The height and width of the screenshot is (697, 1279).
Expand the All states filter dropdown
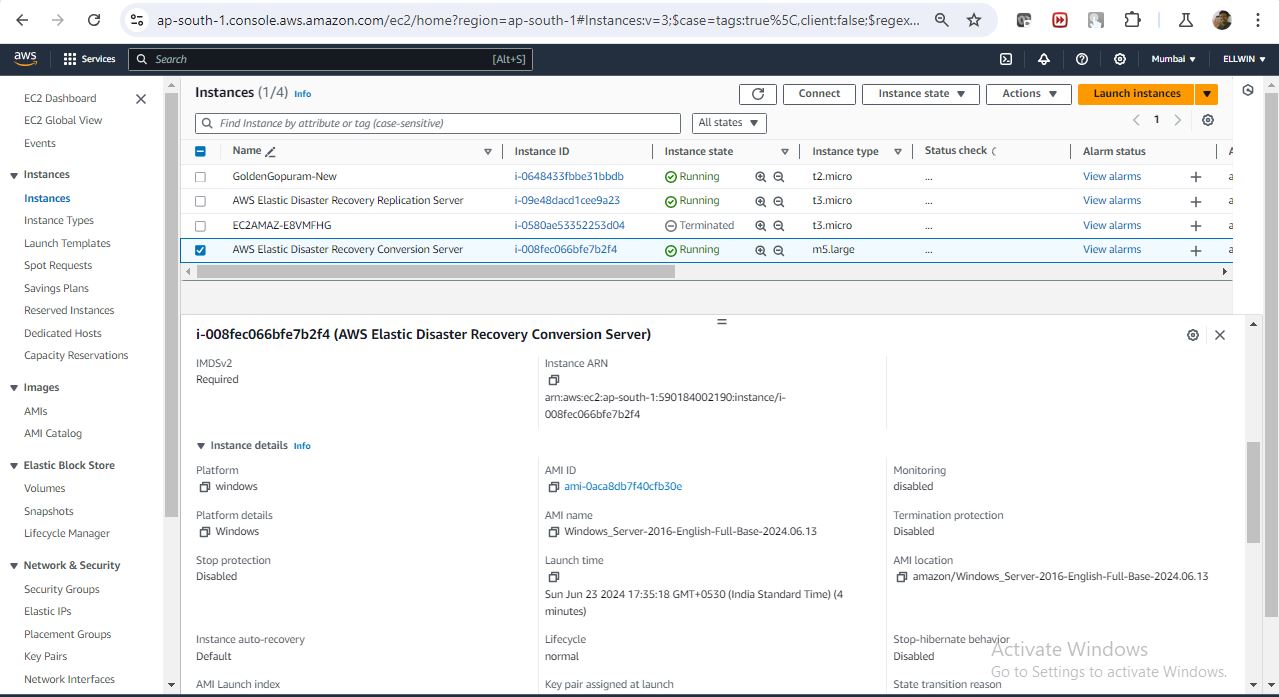[x=729, y=123]
